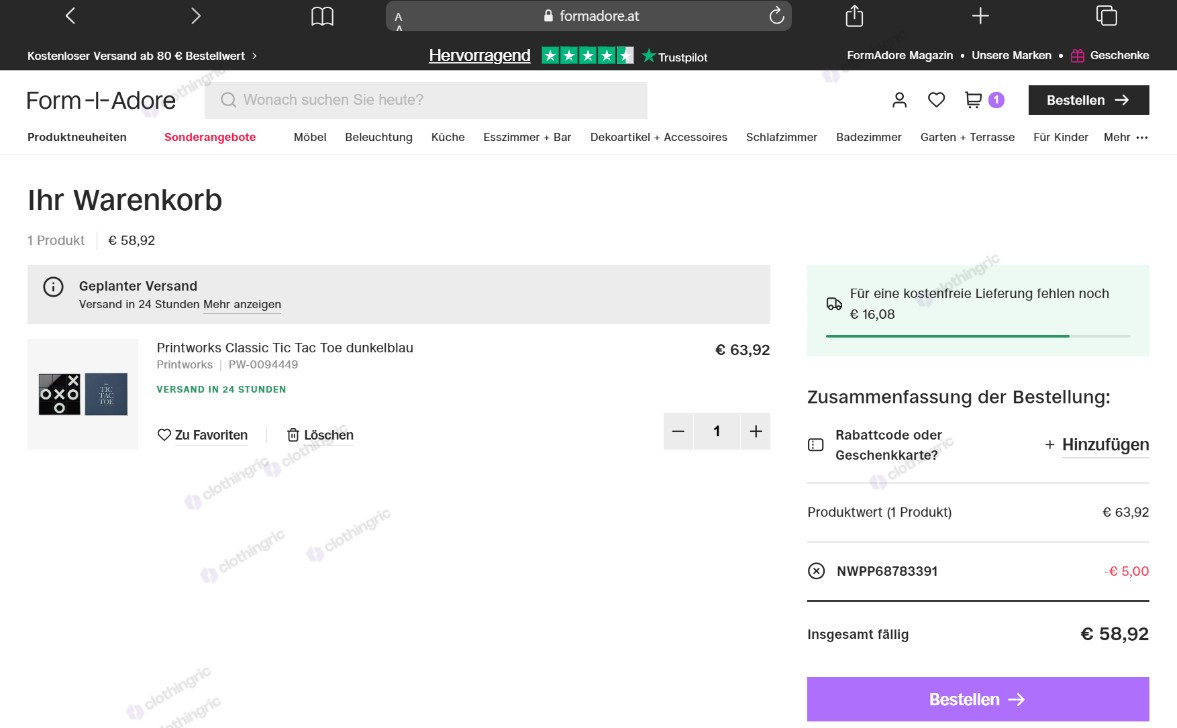1177x728 pixels.
Task: Open Unsere Marken link
Action: click(x=1011, y=56)
